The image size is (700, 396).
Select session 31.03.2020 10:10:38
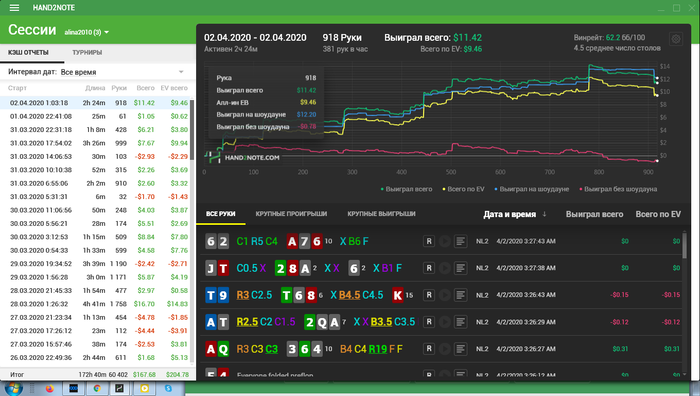[95, 170]
